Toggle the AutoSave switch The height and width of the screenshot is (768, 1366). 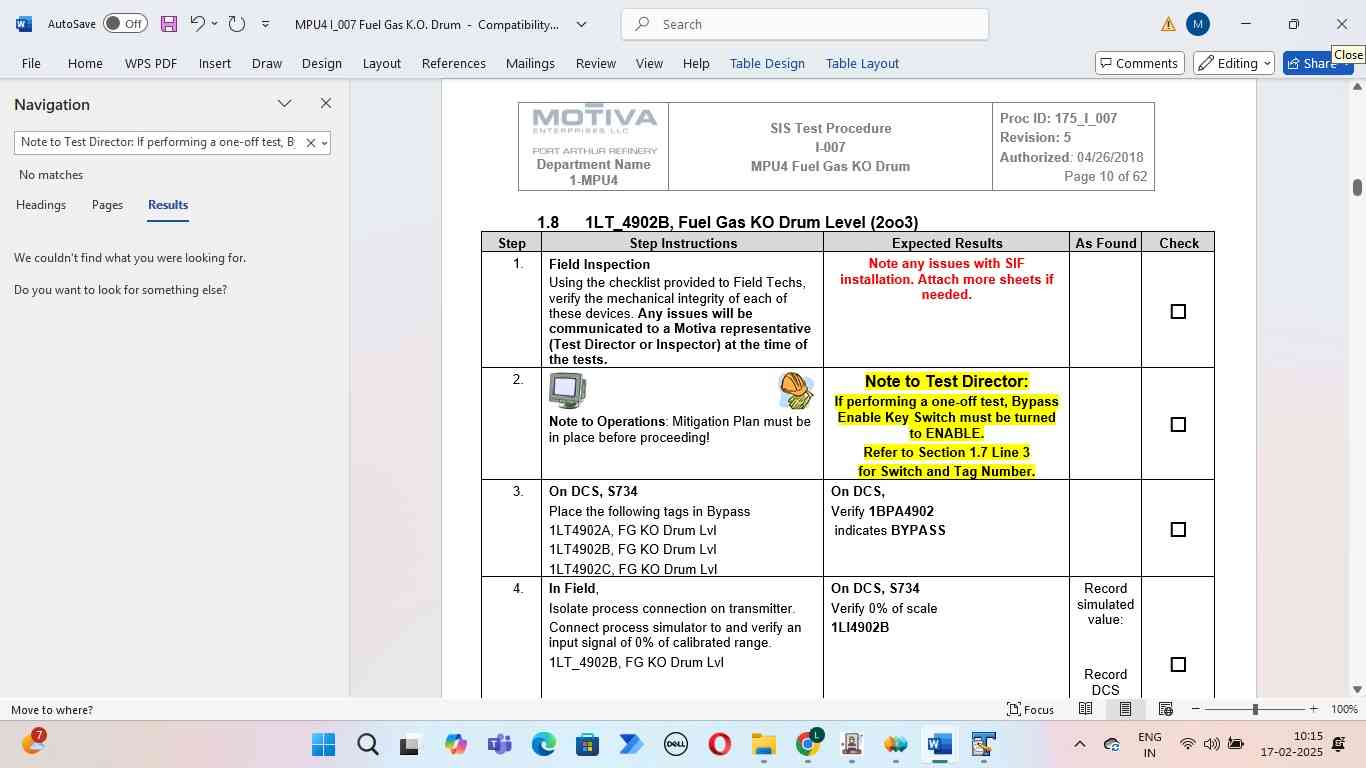tap(125, 24)
